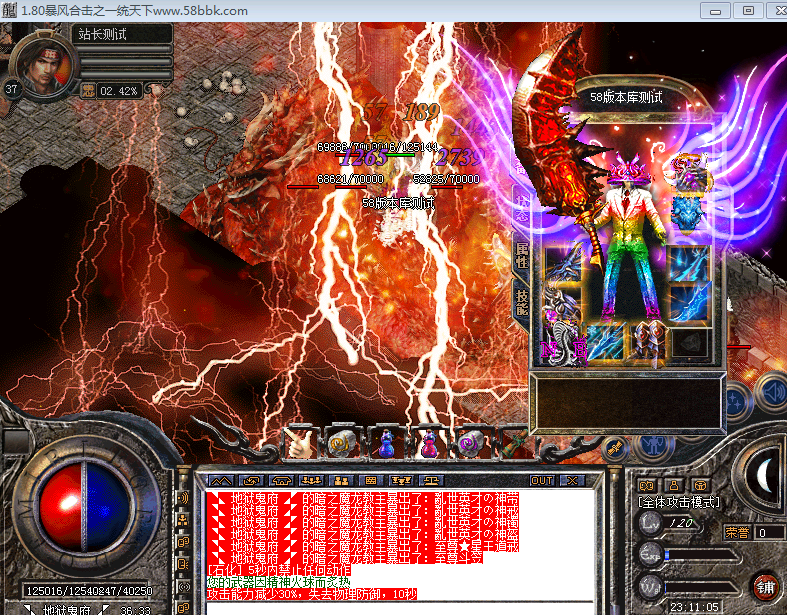This screenshot has height=615, width=787.
Task: Open the character figure round button
Action: pos(654,445)
